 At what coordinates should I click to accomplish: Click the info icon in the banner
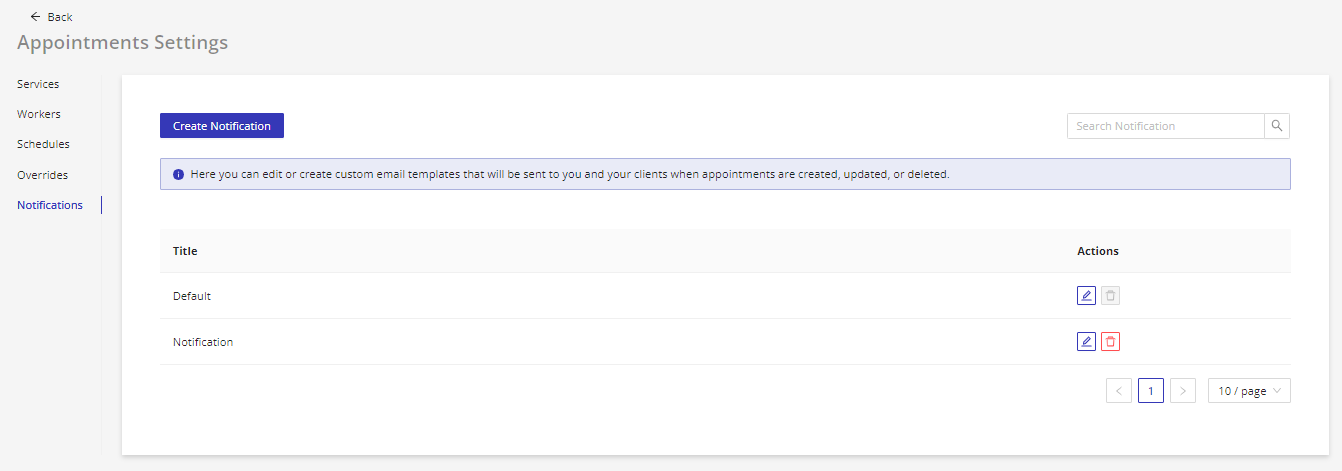[178, 174]
